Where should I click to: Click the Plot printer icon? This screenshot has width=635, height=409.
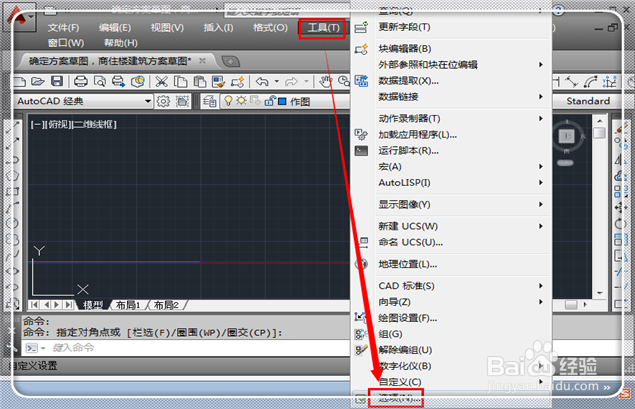coord(81,81)
